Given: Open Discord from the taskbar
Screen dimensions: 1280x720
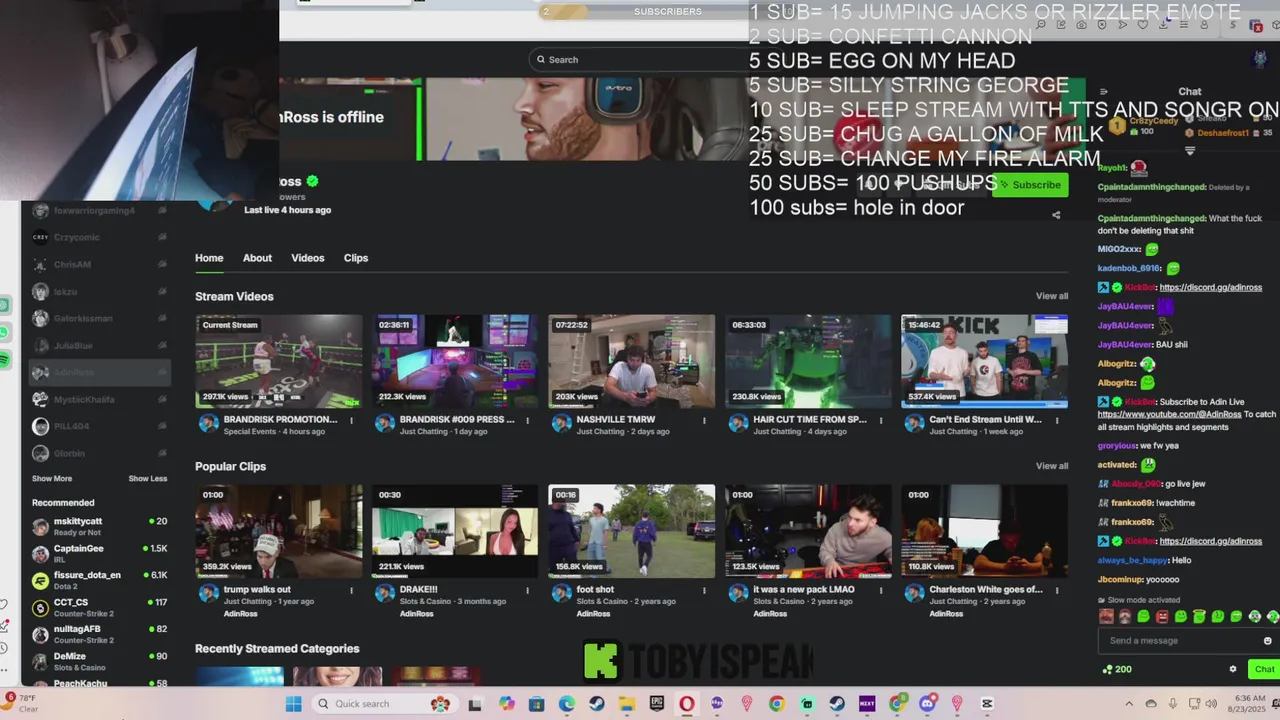Looking at the screenshot, I should click(x=927, y=704).
